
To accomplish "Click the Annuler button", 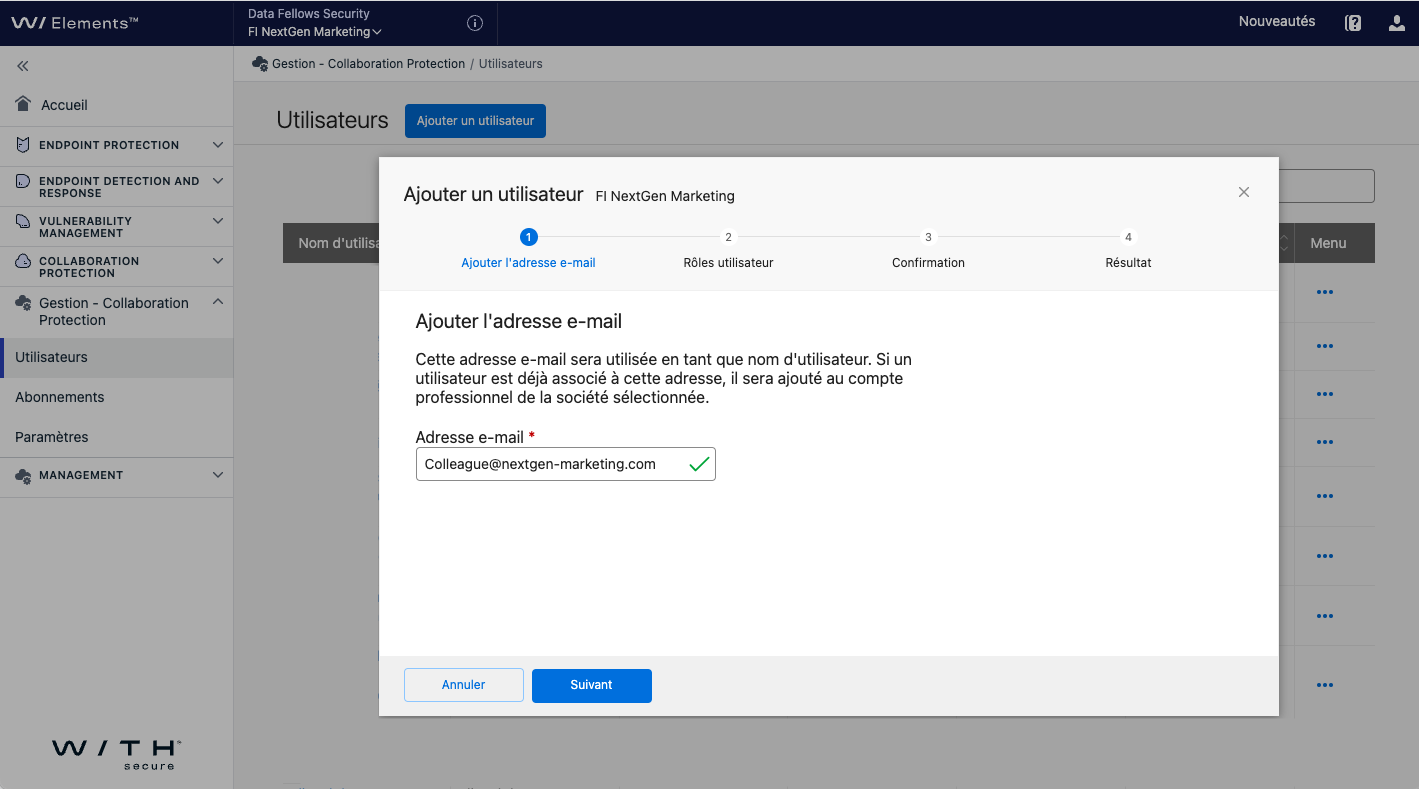I will 463,685.
